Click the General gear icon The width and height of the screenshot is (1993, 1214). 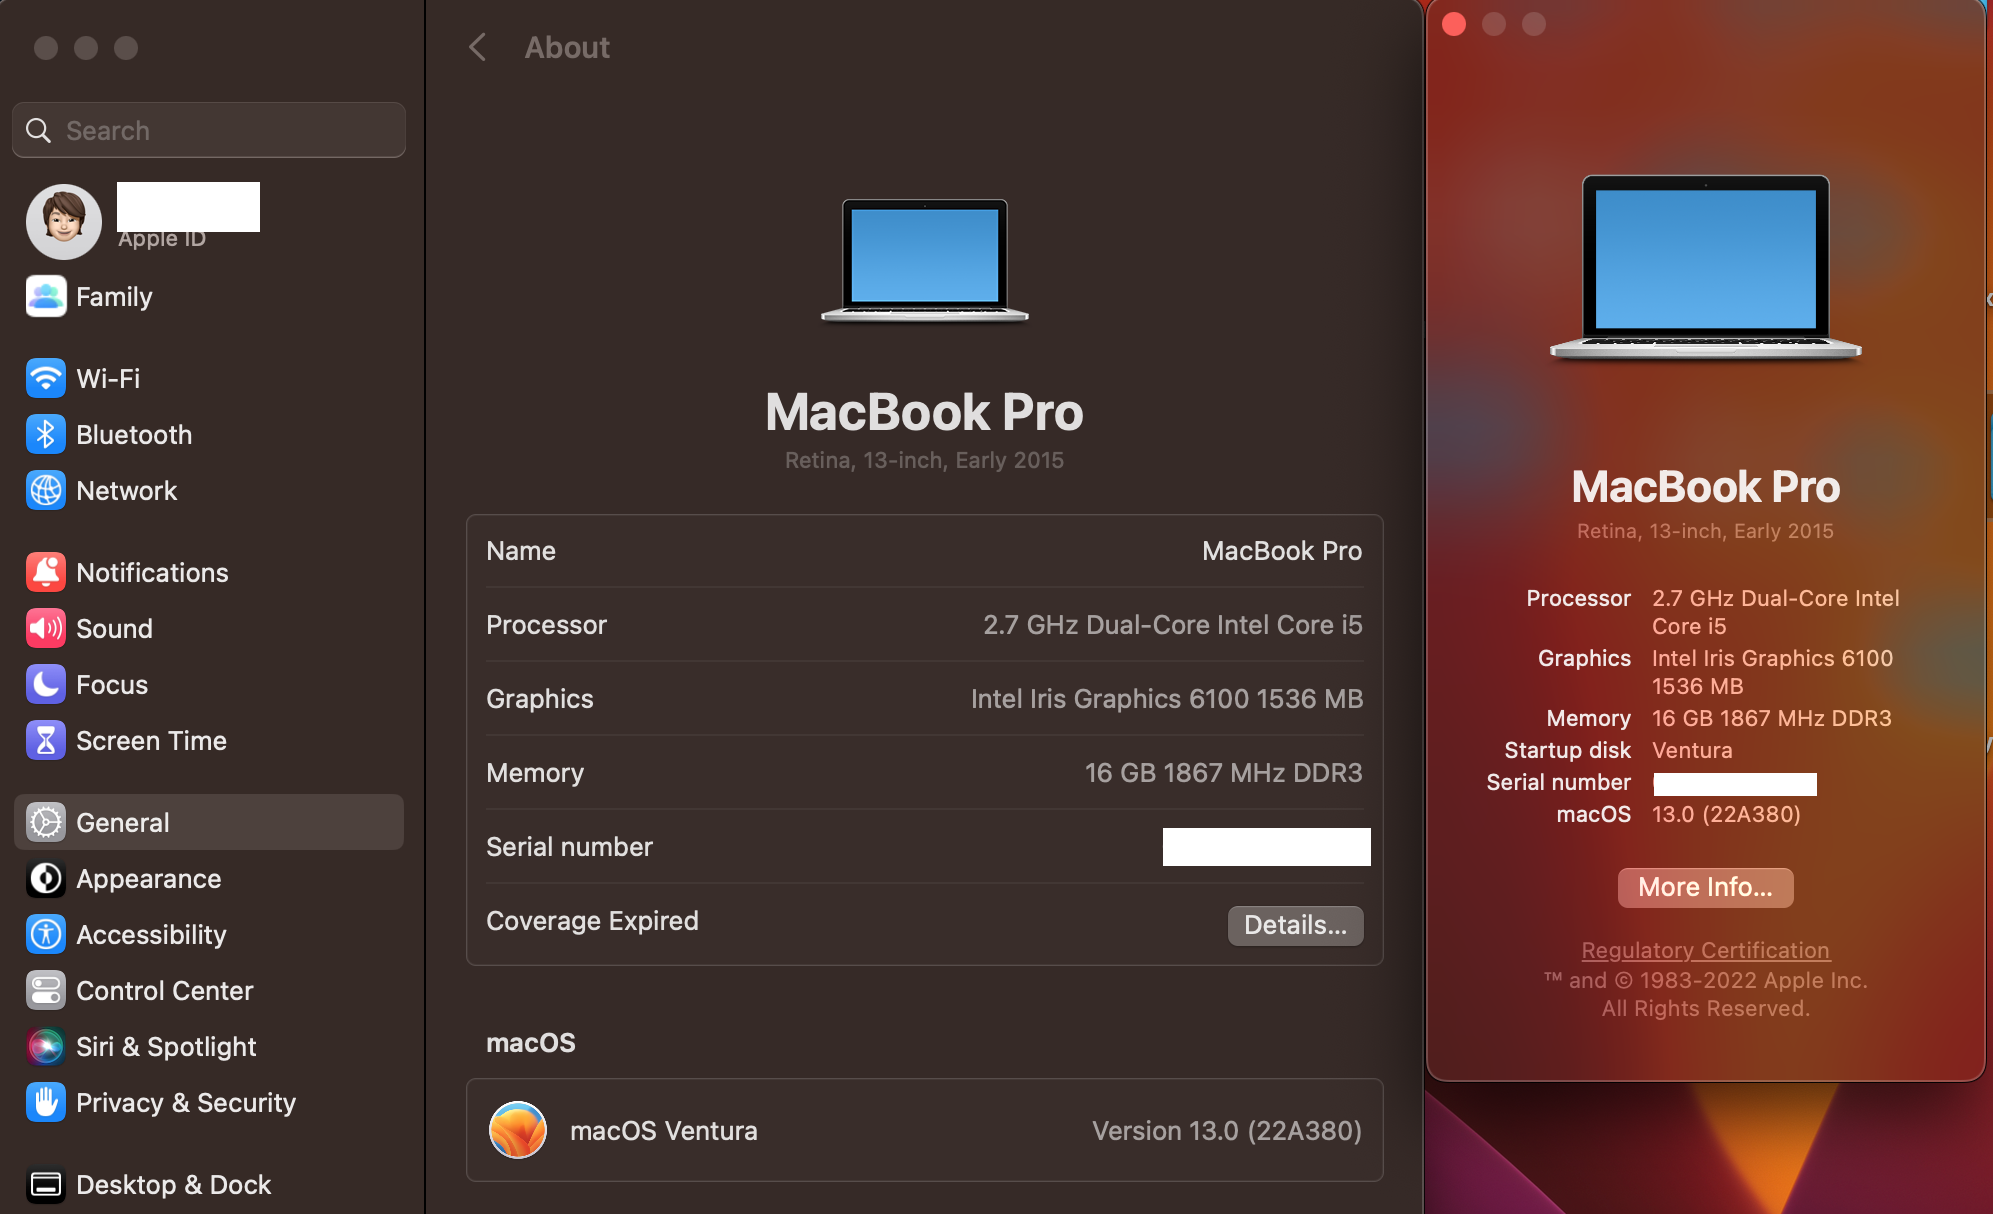[46, 823]
